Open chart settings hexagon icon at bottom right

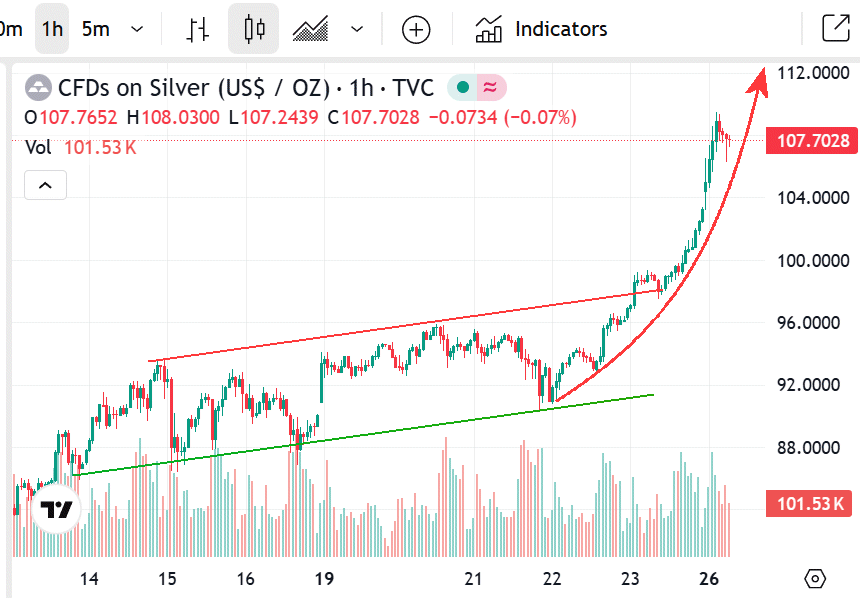815,578
